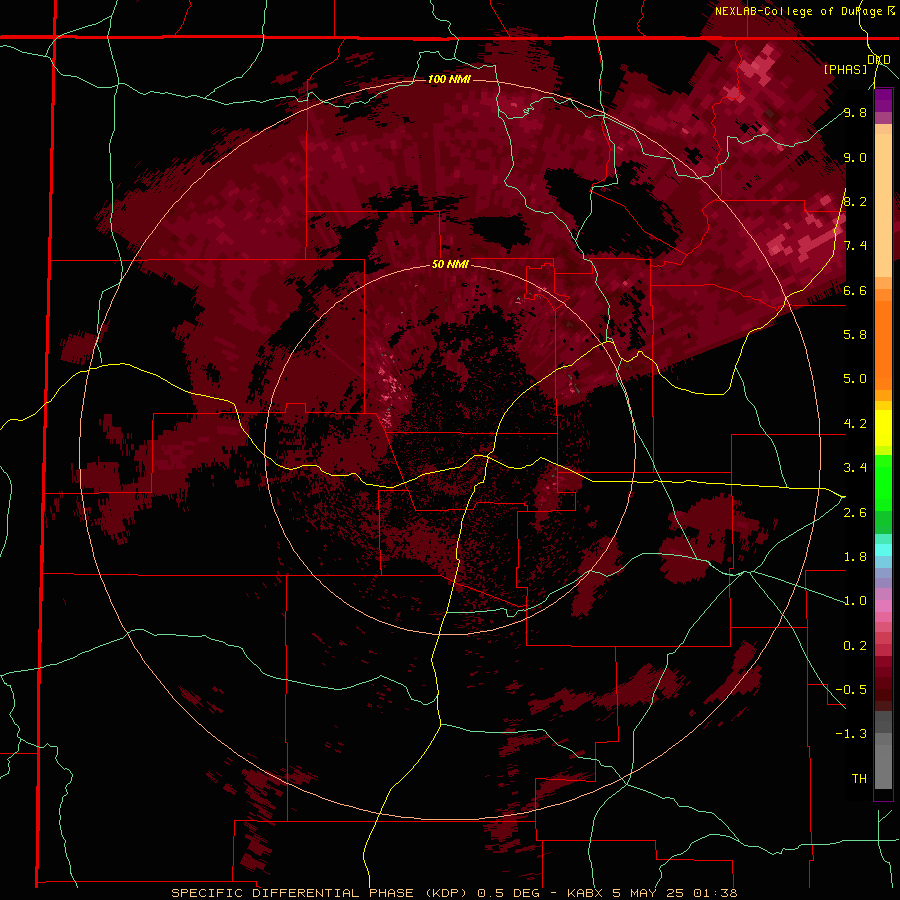Viewport: 900px width, 900px height.
Task: Select the 6.6 legend value
Action: pos(855,290)
